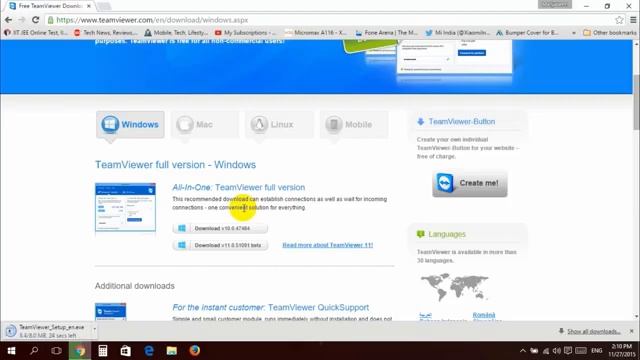This screenshot has width=640, height=360.
Task: Open the My Subscriptions bookmark
Action: click(x=245, y=33)
